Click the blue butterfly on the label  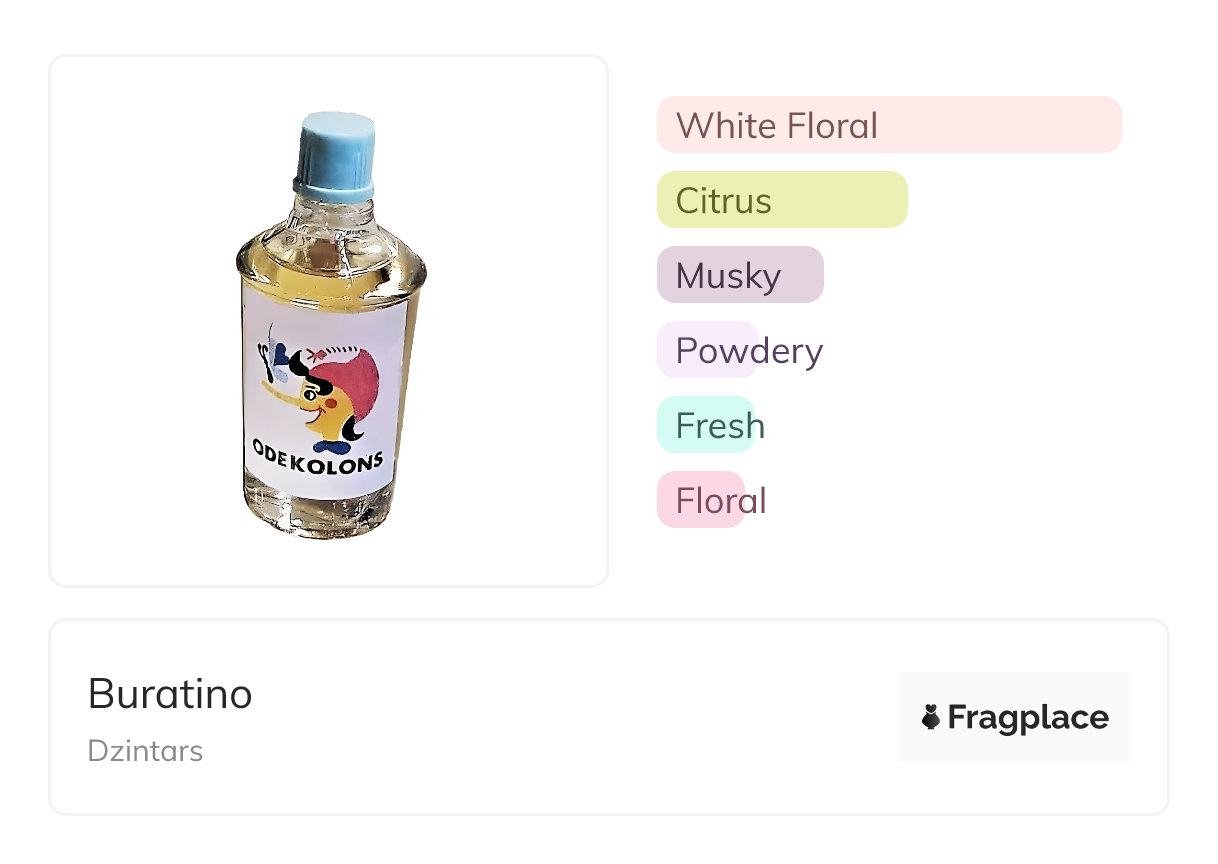click(x=282, y=361)
